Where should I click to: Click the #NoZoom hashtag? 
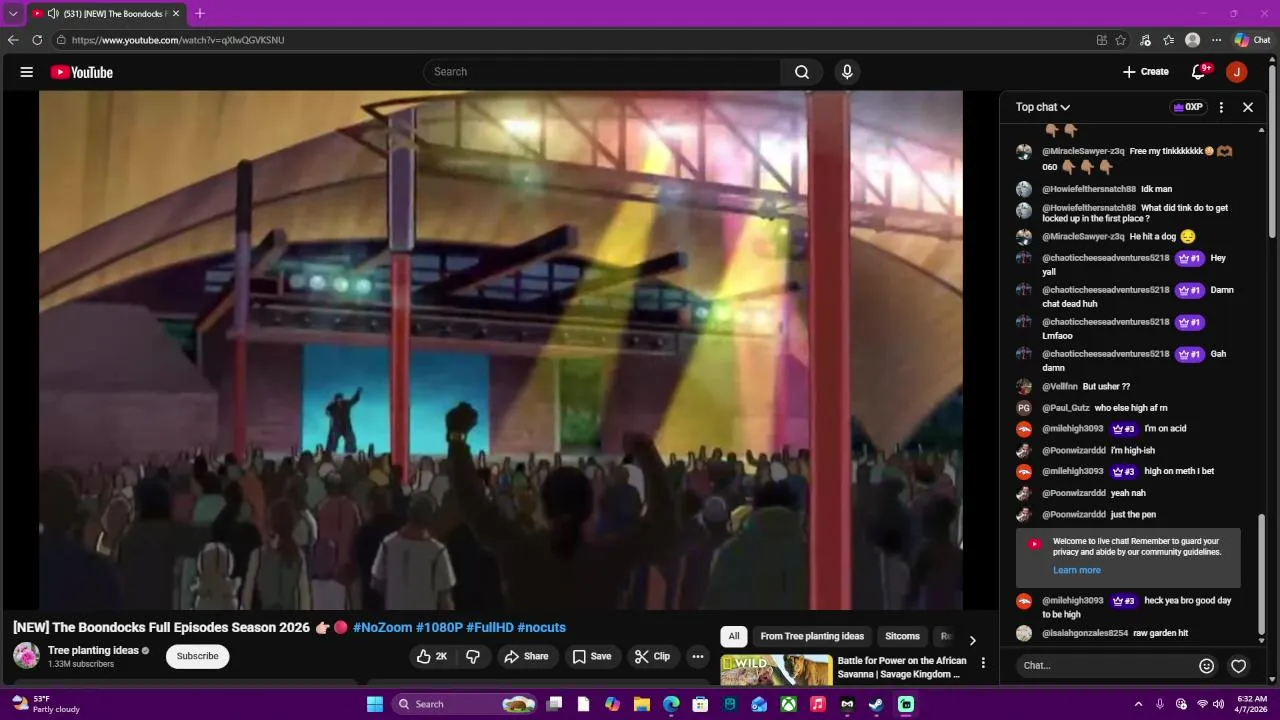(383, 627)
